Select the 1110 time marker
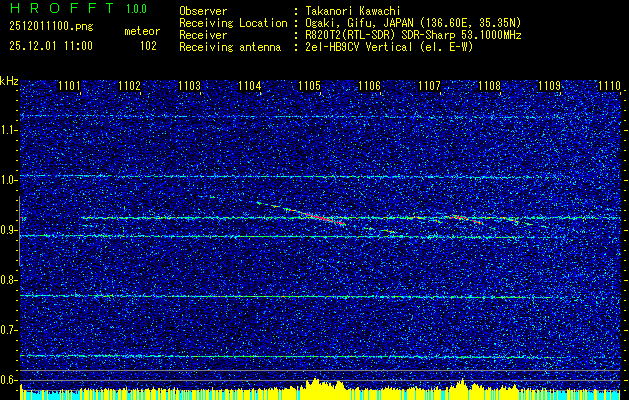The width and height of the screenshot is (629, 400). coord(609,87)
